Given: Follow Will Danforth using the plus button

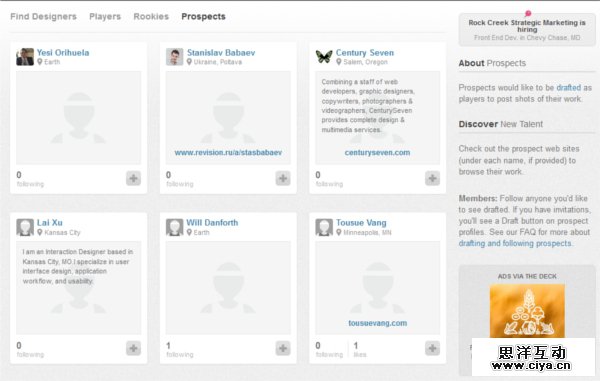Looking at the screenshot, I should 283,348.
